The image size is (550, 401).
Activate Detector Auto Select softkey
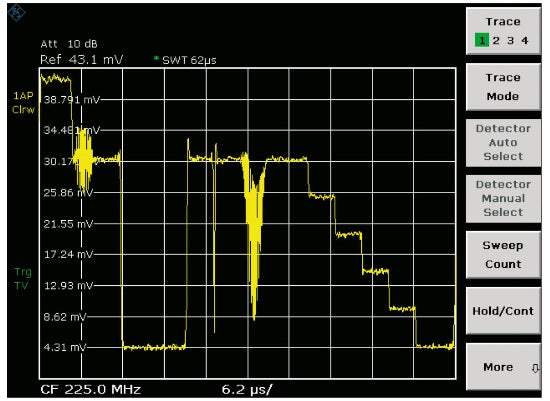[x=503, y=143]
